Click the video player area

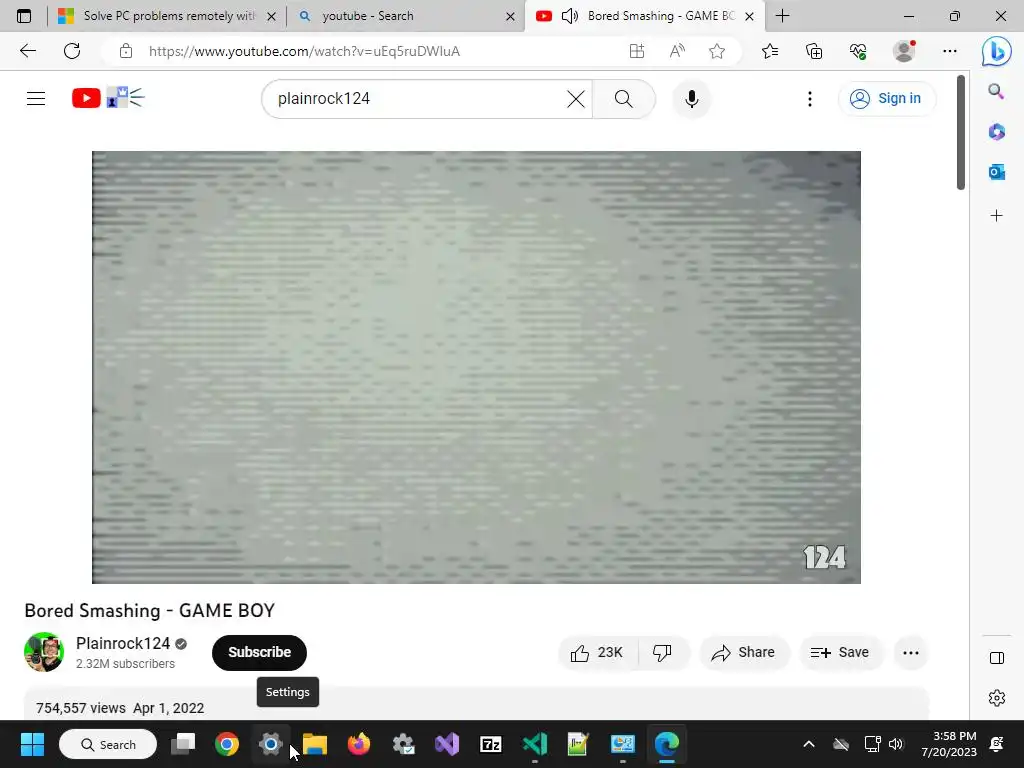476,367
